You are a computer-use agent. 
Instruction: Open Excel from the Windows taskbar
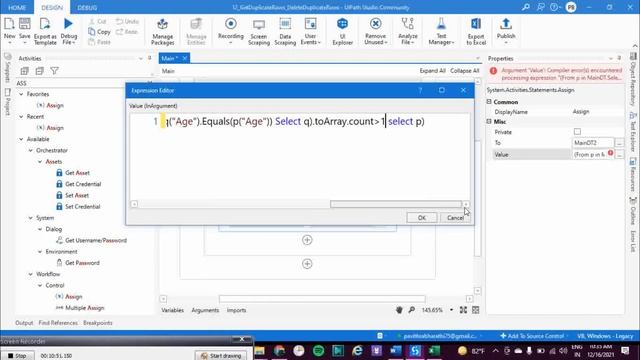pos(434,351)
